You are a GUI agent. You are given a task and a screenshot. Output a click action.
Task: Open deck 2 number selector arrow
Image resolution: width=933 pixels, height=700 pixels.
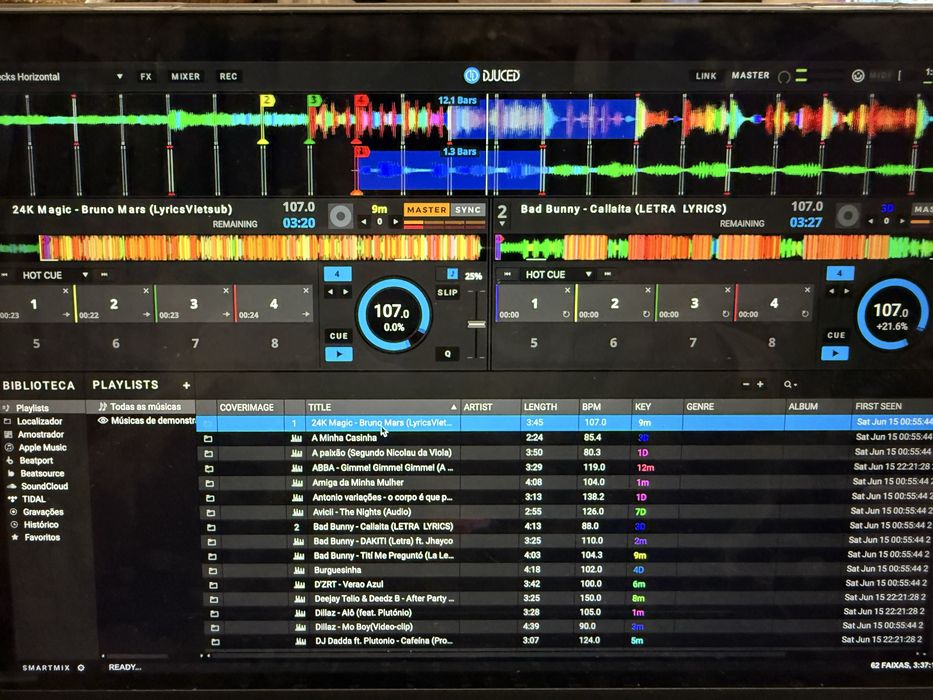[502, 224]
